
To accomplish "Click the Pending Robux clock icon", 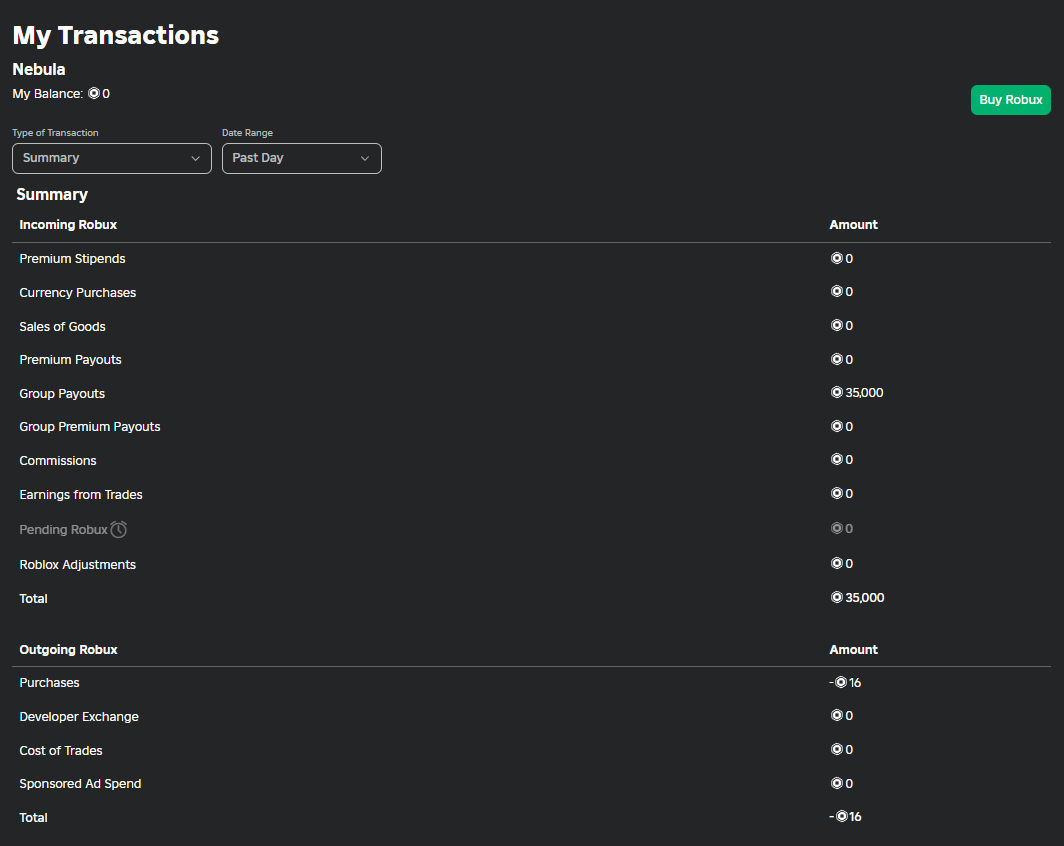I will click(x=119, y=529).
